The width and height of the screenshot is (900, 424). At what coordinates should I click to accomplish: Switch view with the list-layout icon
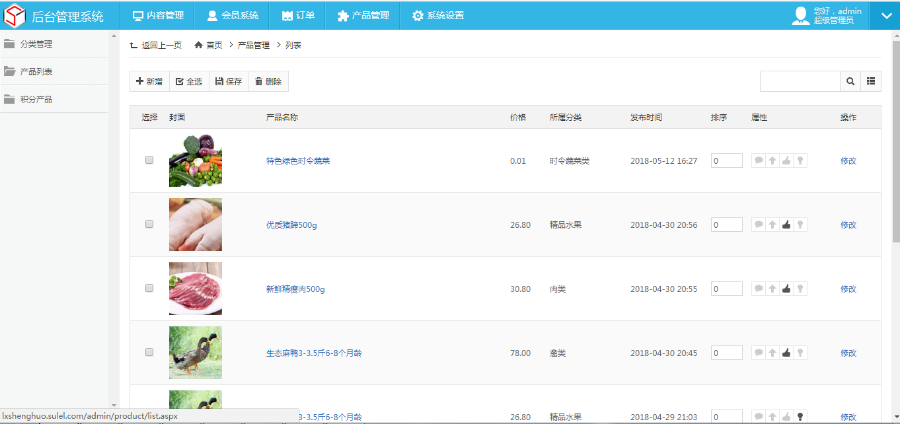(x=871, y=81)
